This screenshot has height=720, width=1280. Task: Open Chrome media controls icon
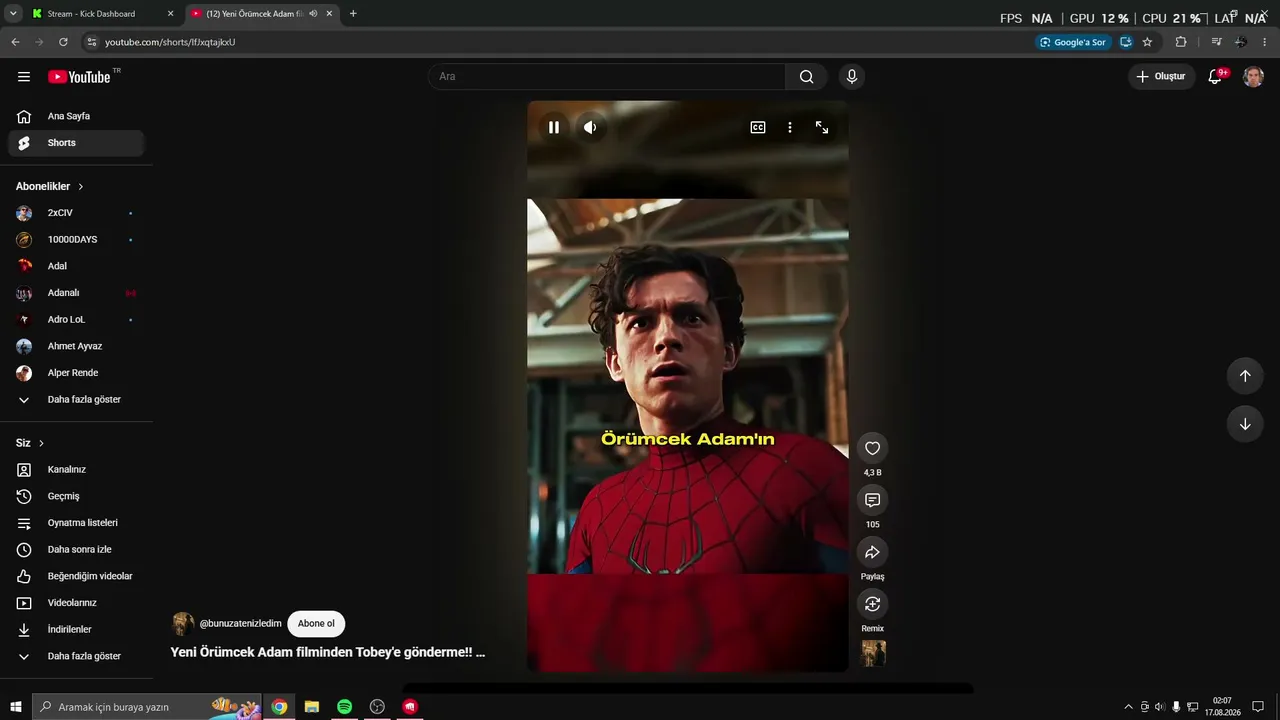click(x=1216, y=42)
